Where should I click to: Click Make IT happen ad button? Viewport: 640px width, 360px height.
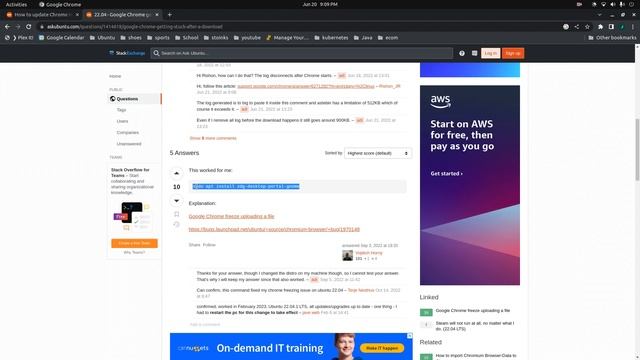tap(382, 348)
